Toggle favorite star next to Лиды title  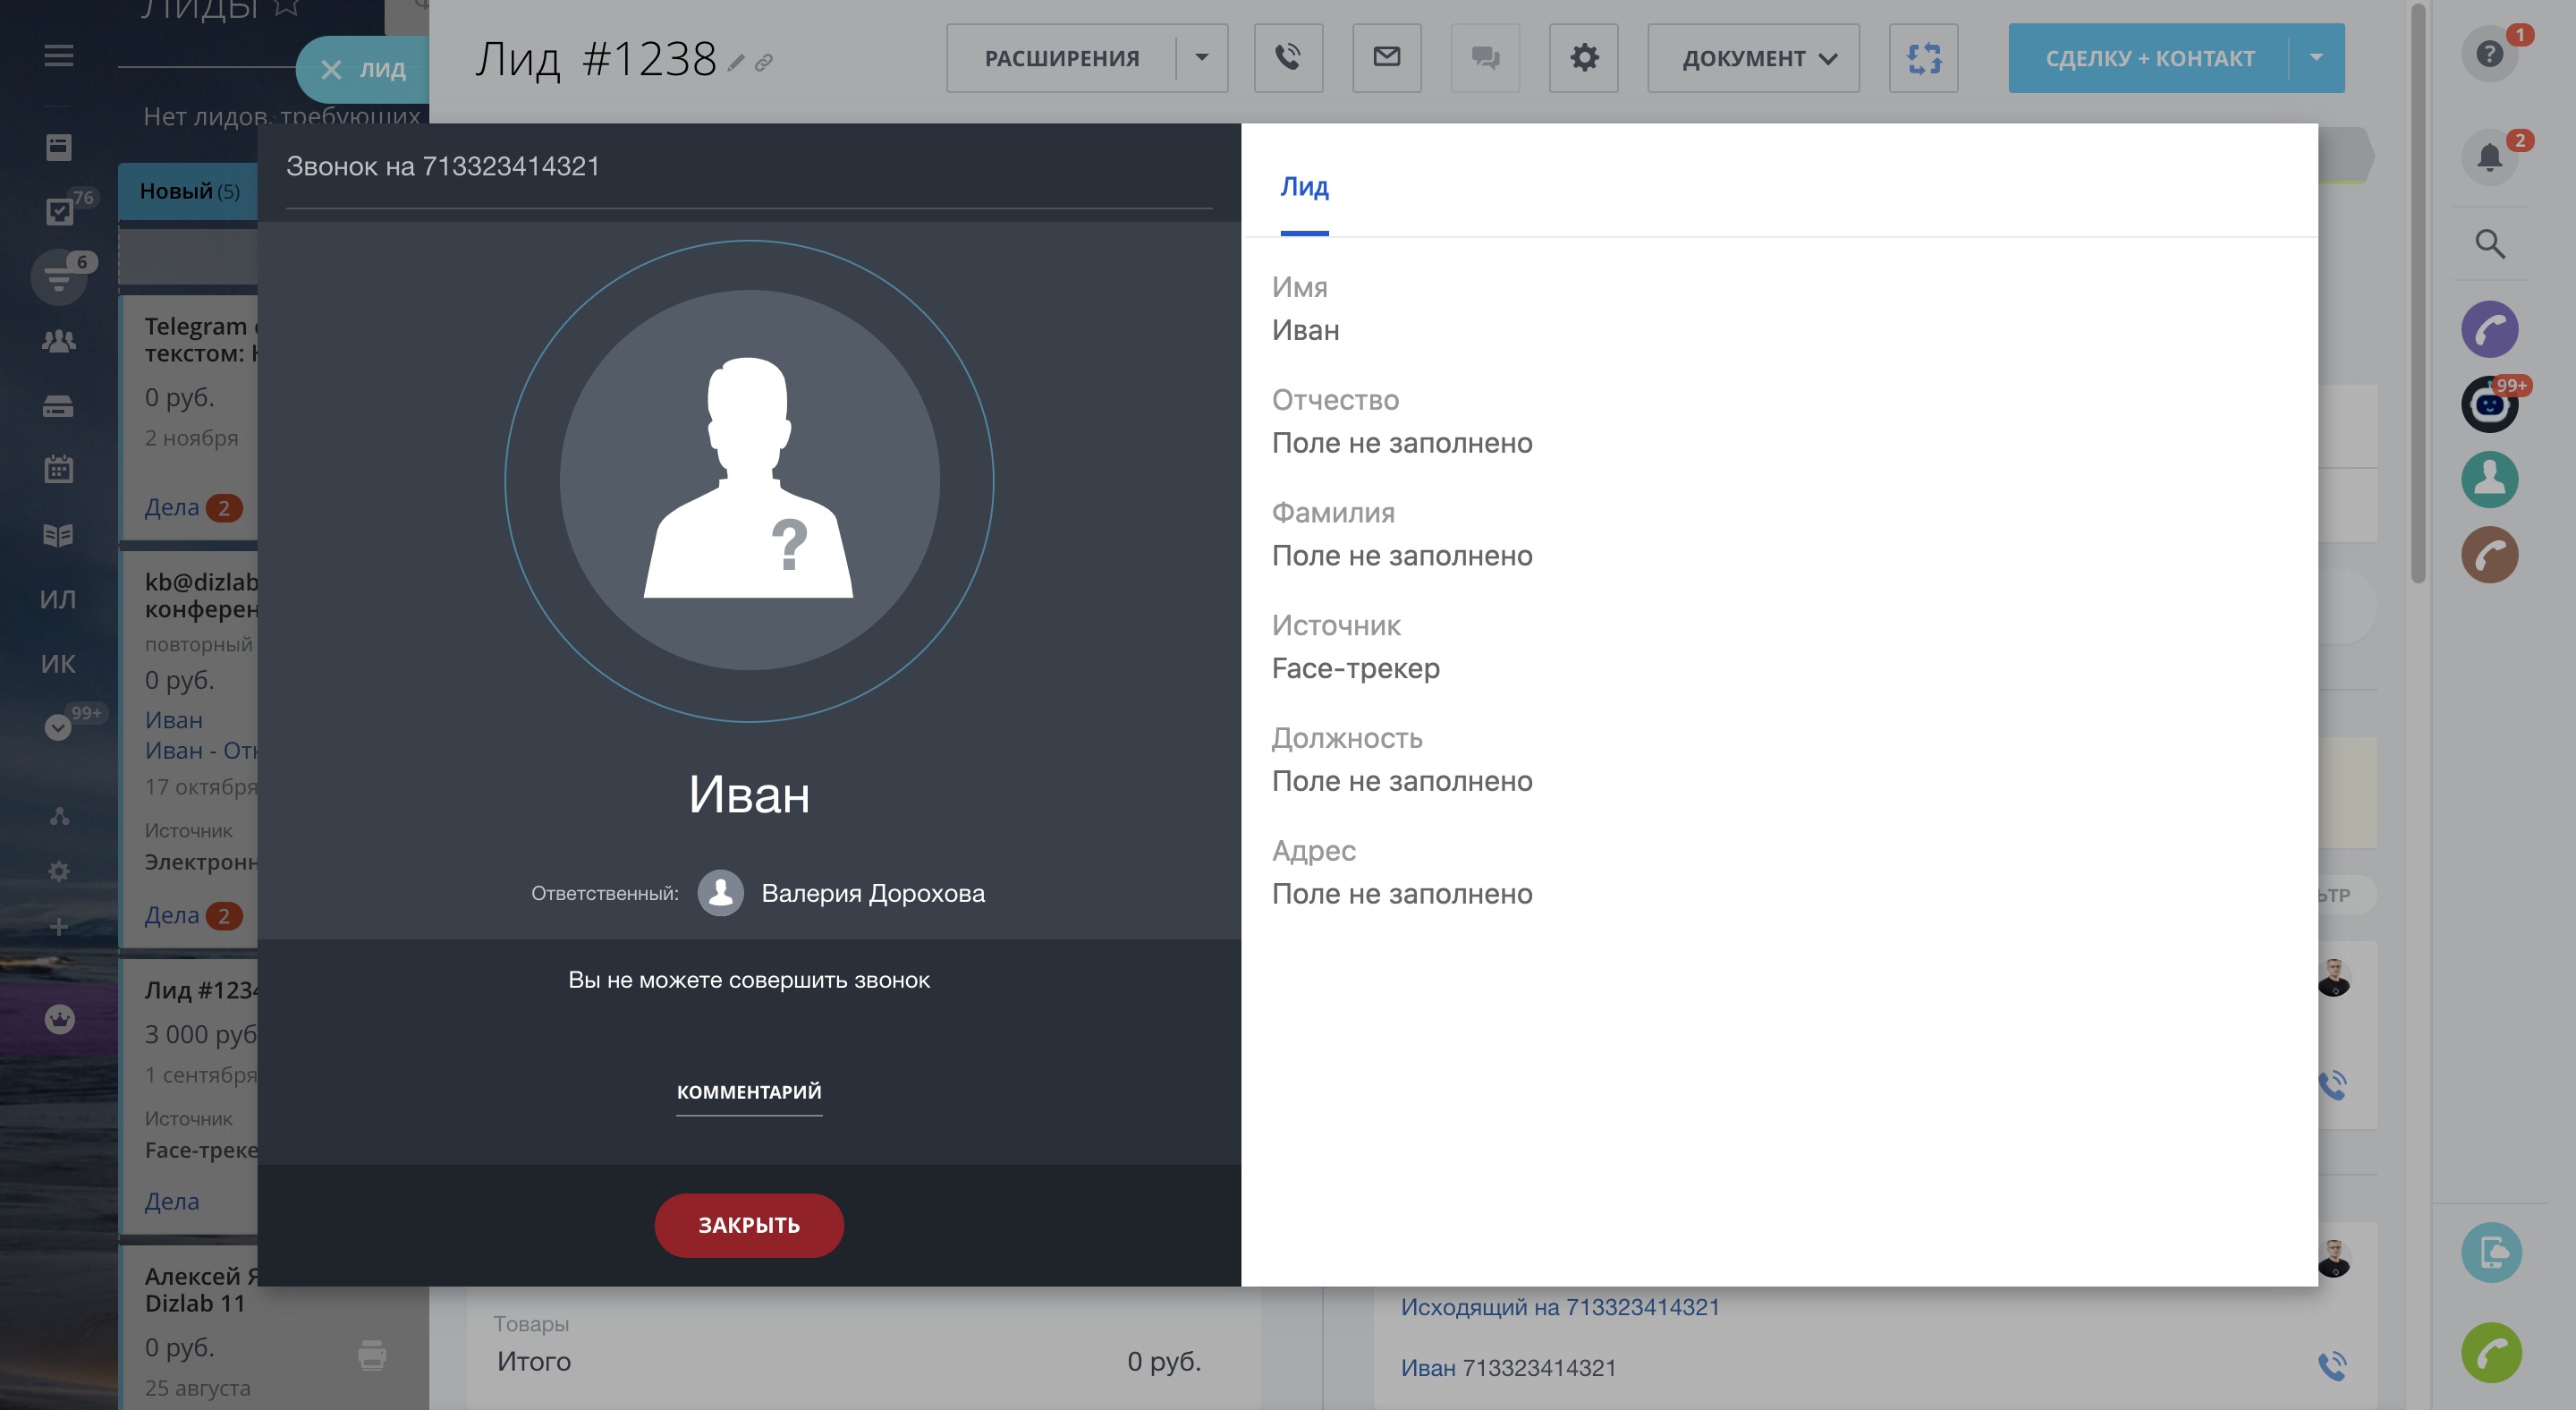pos(286,8)
